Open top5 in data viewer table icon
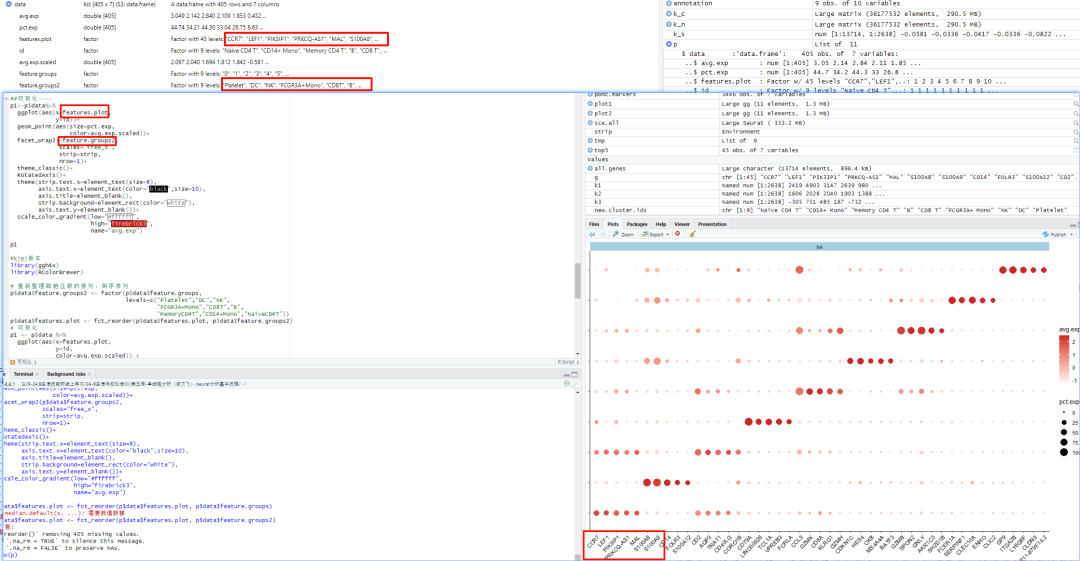Image resolution: width=1080 pixels, height=561 pixels. (1075, 150)
